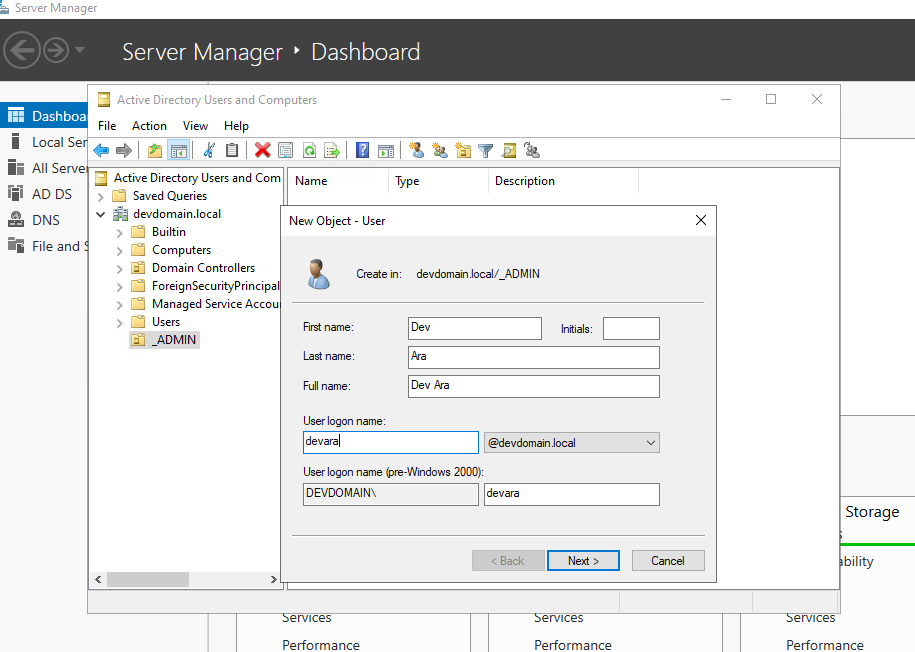Maximize the Active Directory Users and Computers window
The width and height of the screenshot is (915, 652).
click(x=771, y=99)
